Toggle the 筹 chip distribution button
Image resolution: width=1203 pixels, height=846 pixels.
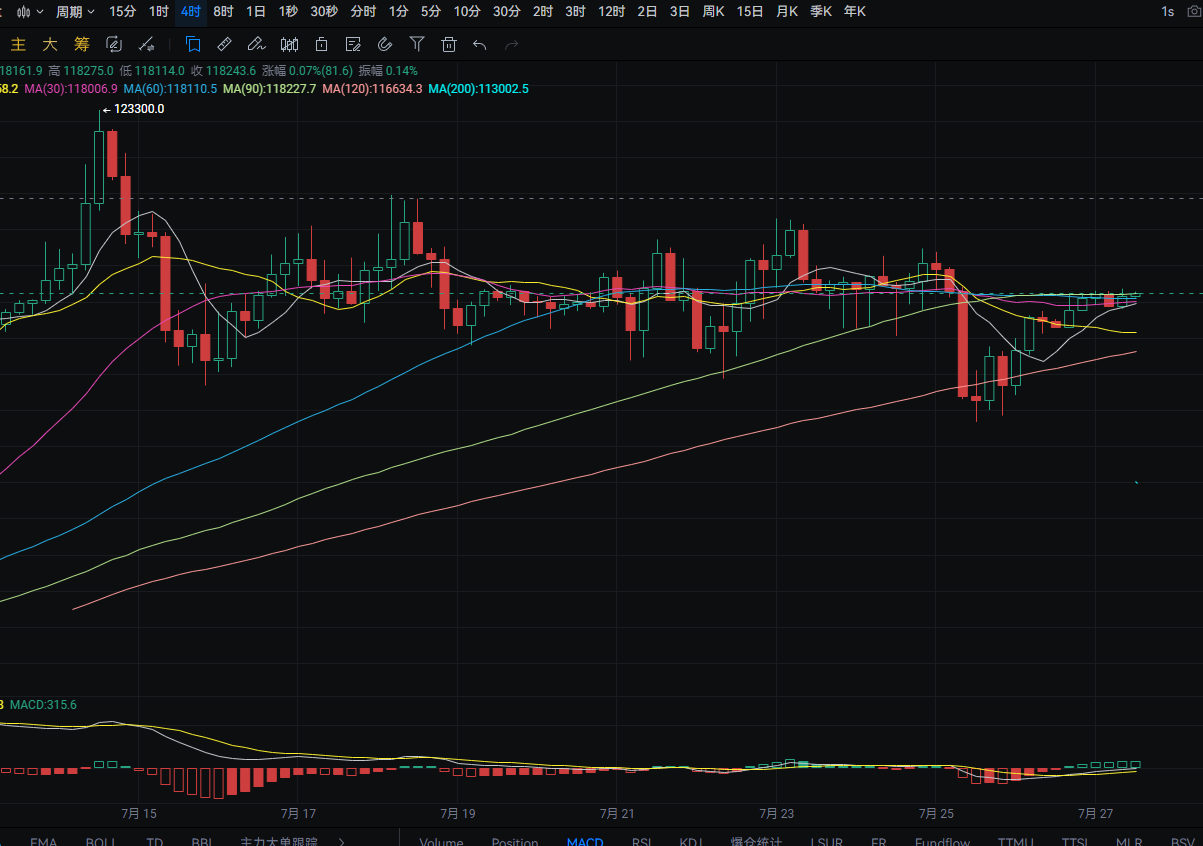point(82,44)
